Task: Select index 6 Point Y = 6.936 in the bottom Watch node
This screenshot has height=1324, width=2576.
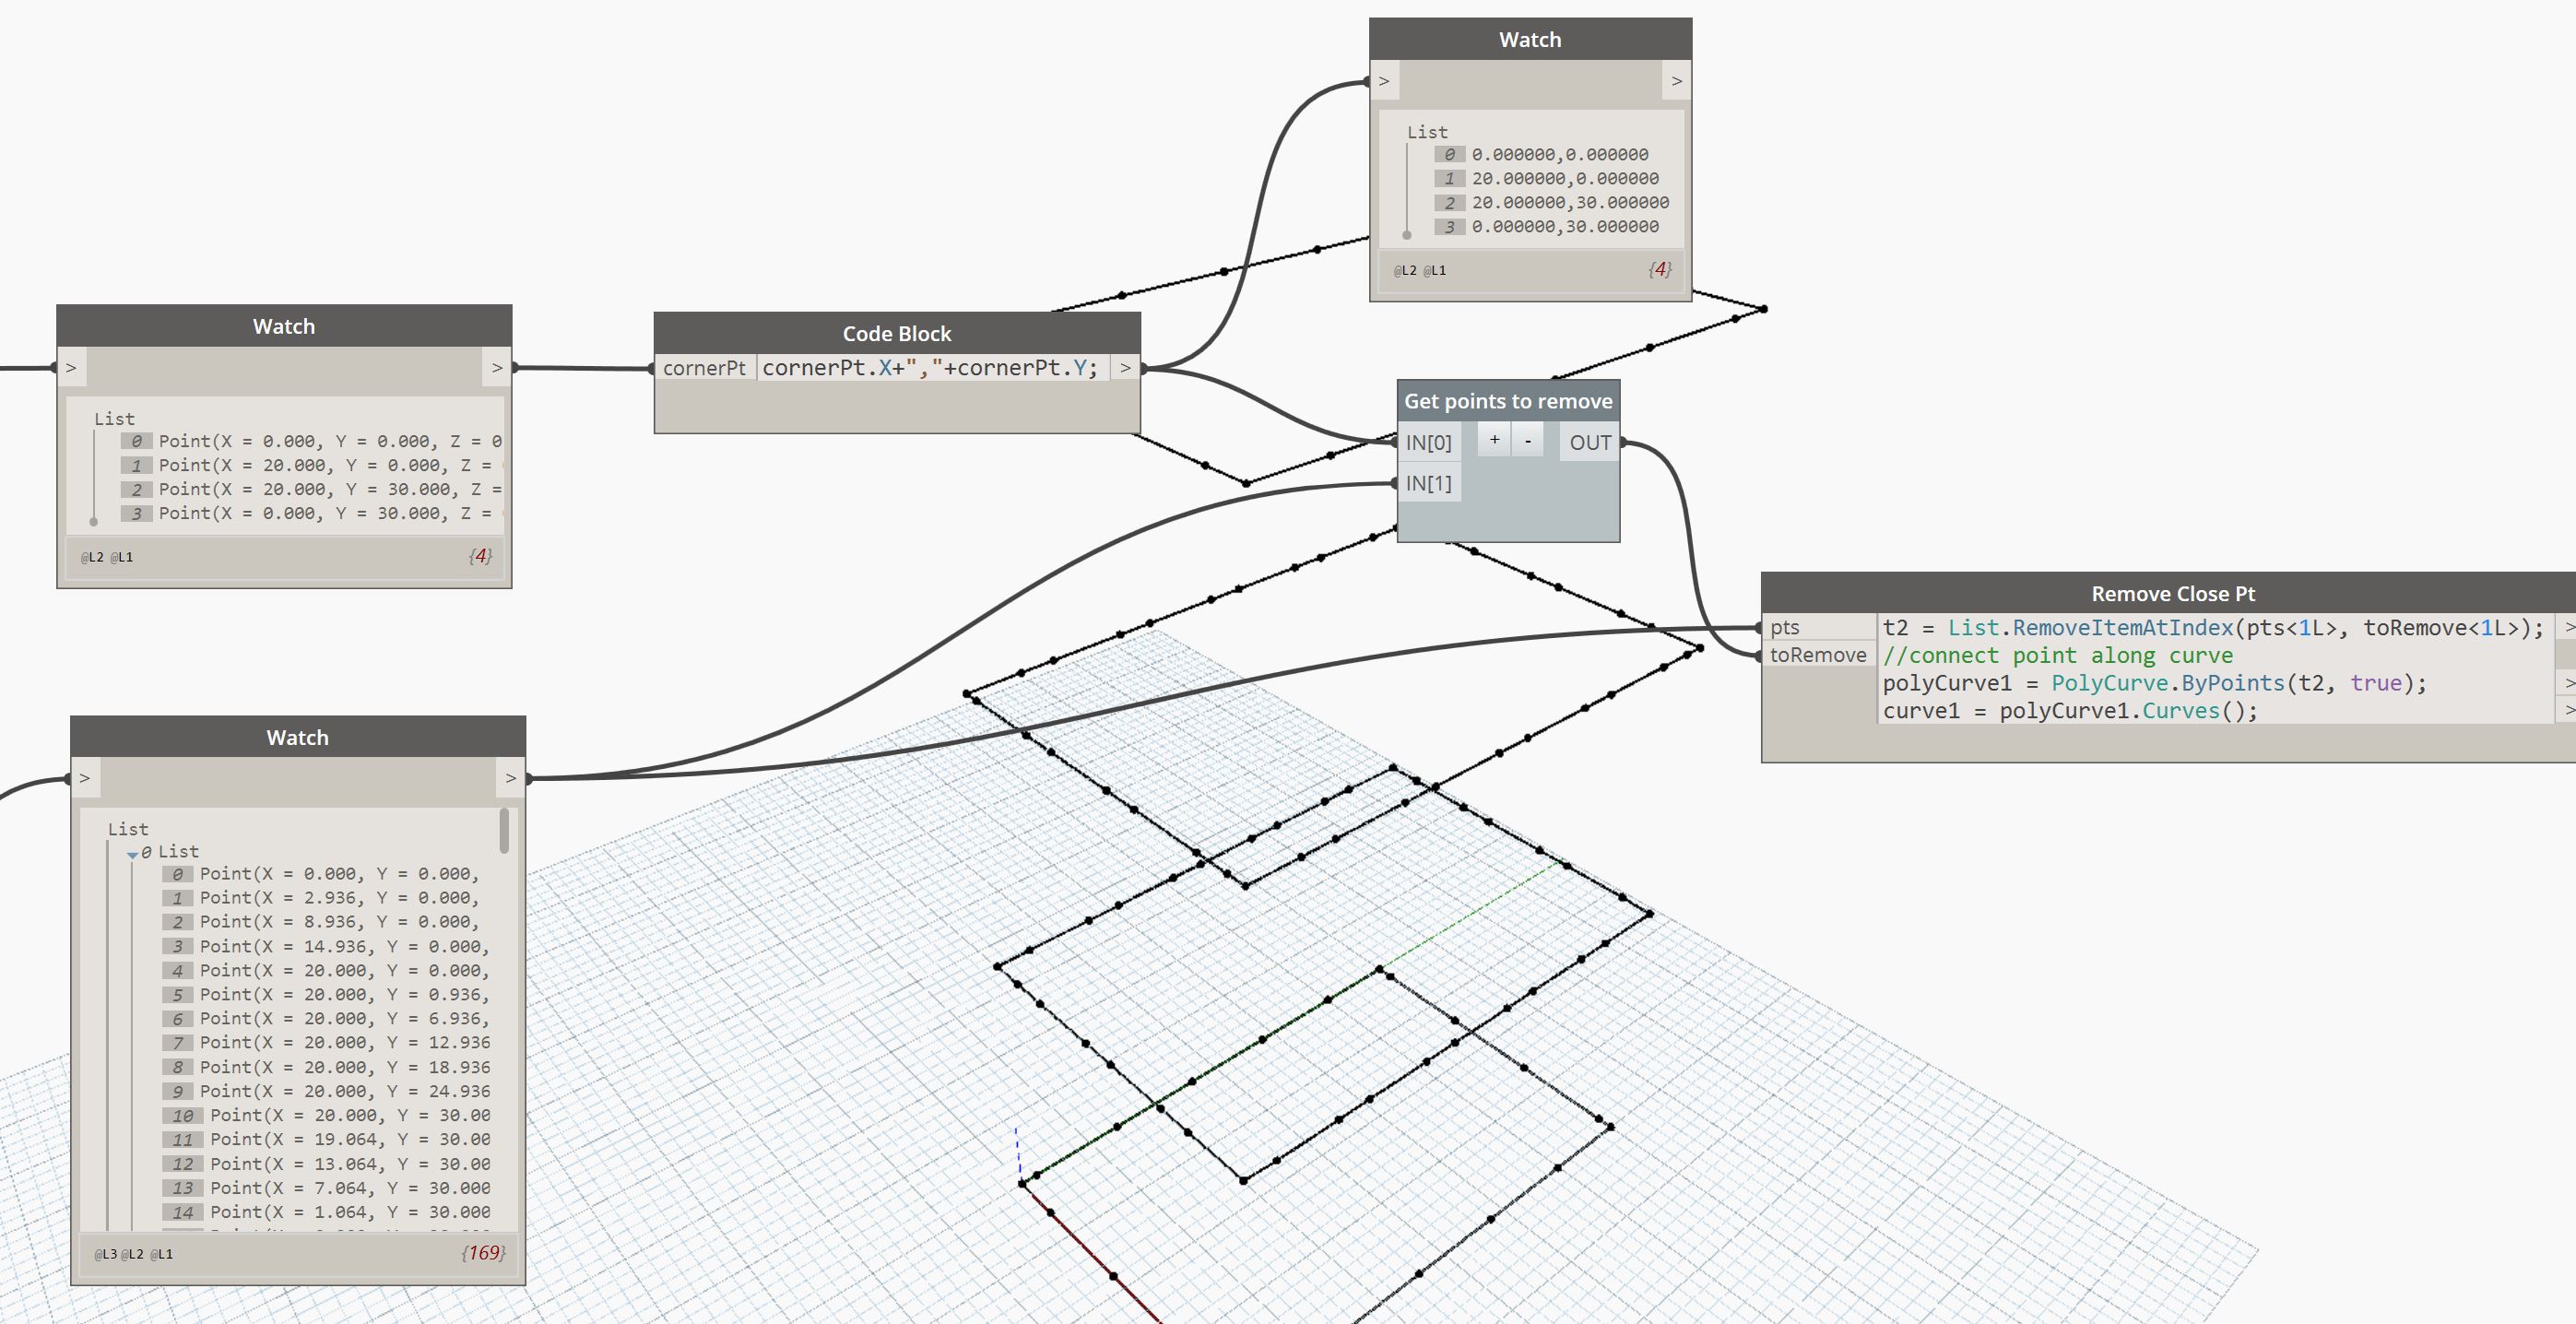Action: tap(344, 1018)
